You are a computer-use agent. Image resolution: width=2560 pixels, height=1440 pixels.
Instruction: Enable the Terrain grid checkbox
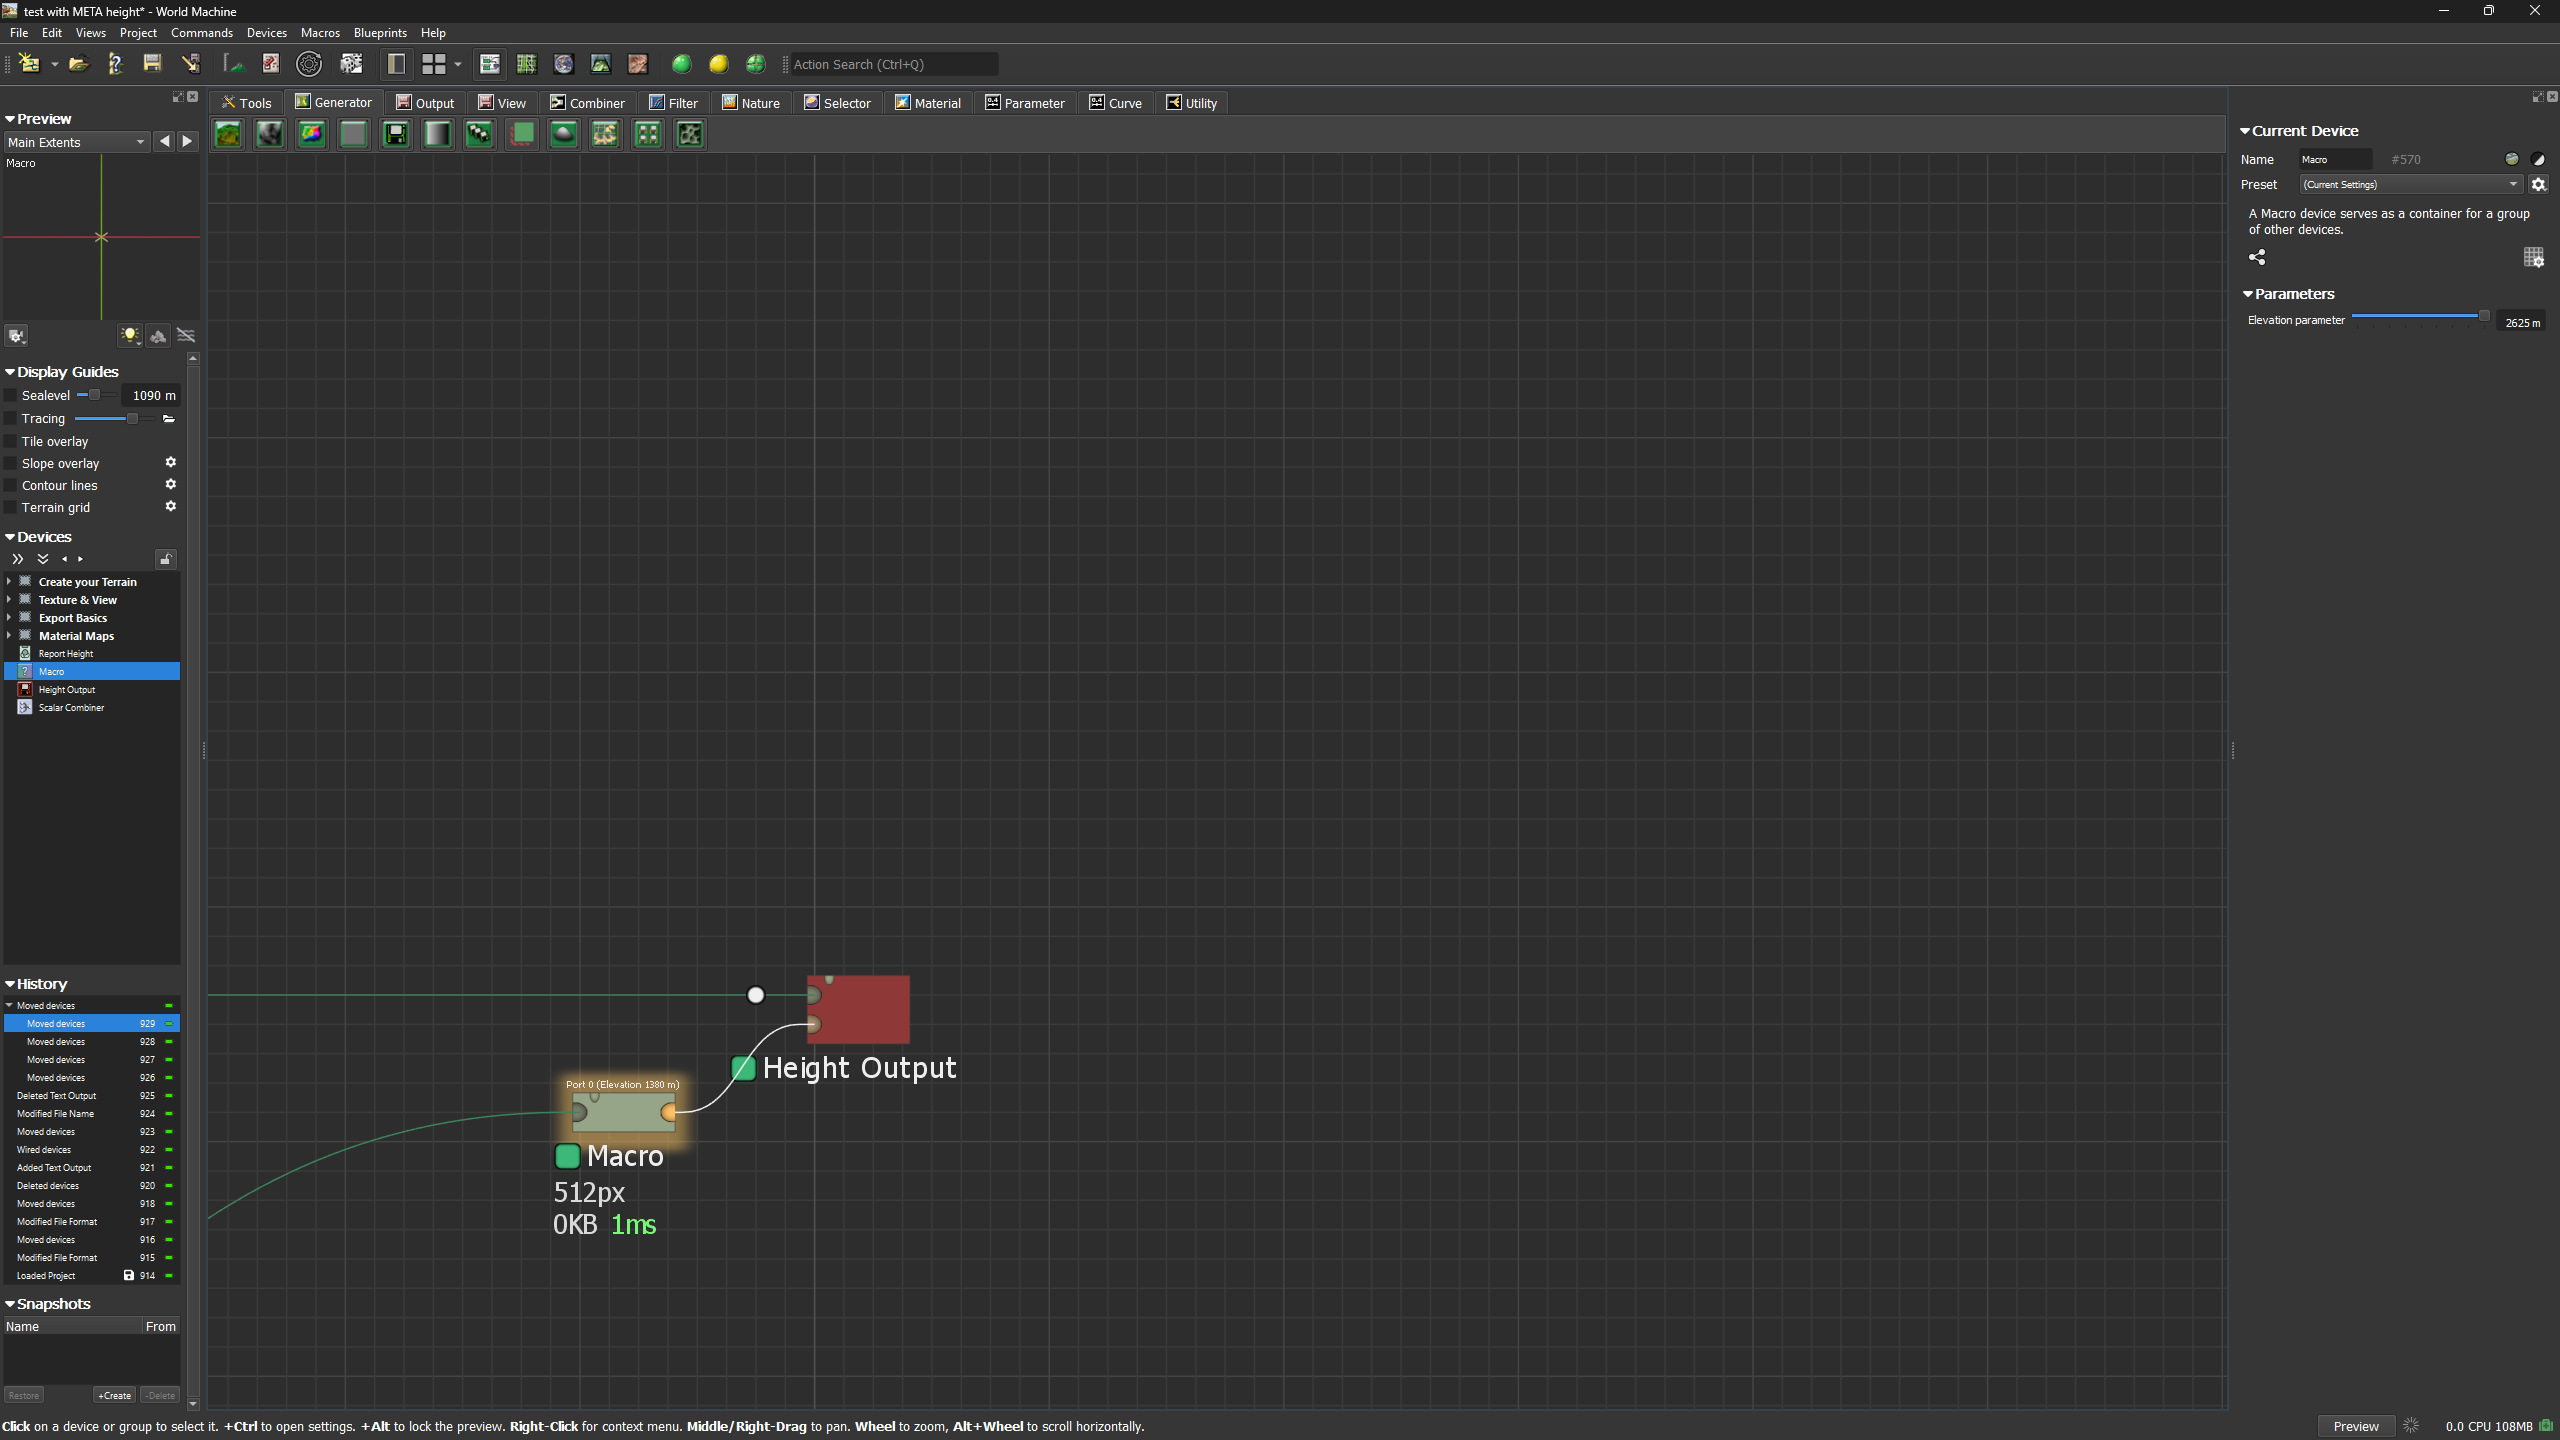pyautogui.click(x=12, y=507)
